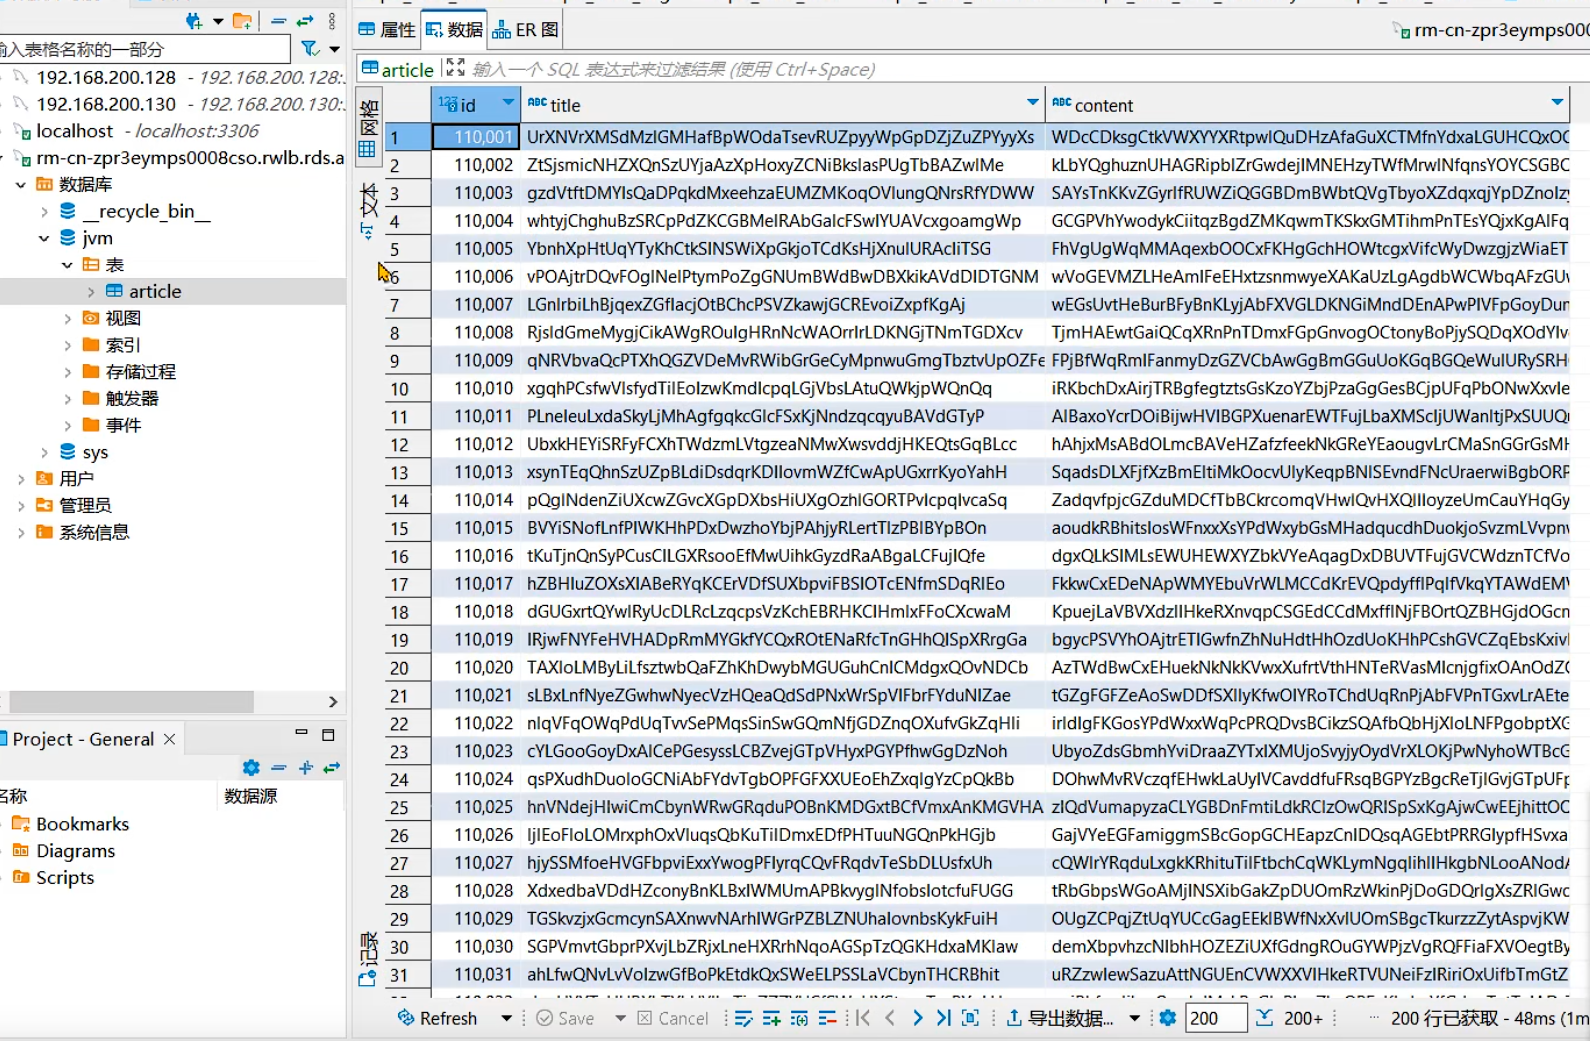Create a new folder in the navigator

(x=242, y=20)
